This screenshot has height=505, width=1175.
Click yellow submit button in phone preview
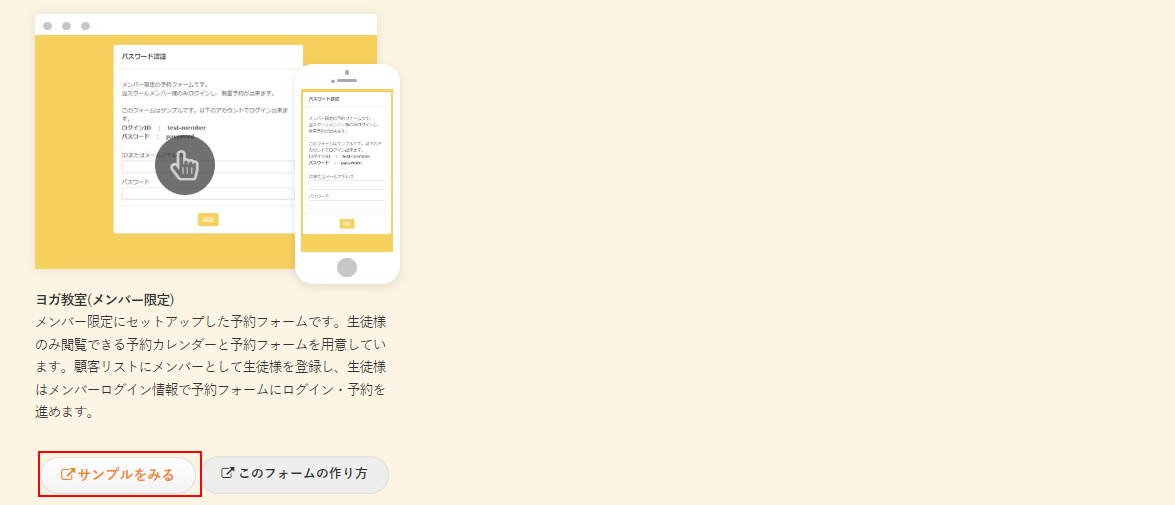347,224
